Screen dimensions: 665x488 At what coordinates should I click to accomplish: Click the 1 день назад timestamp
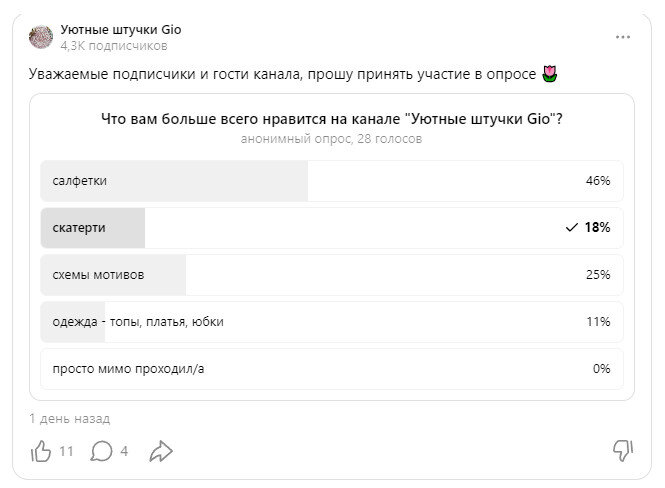click(70, 419)
